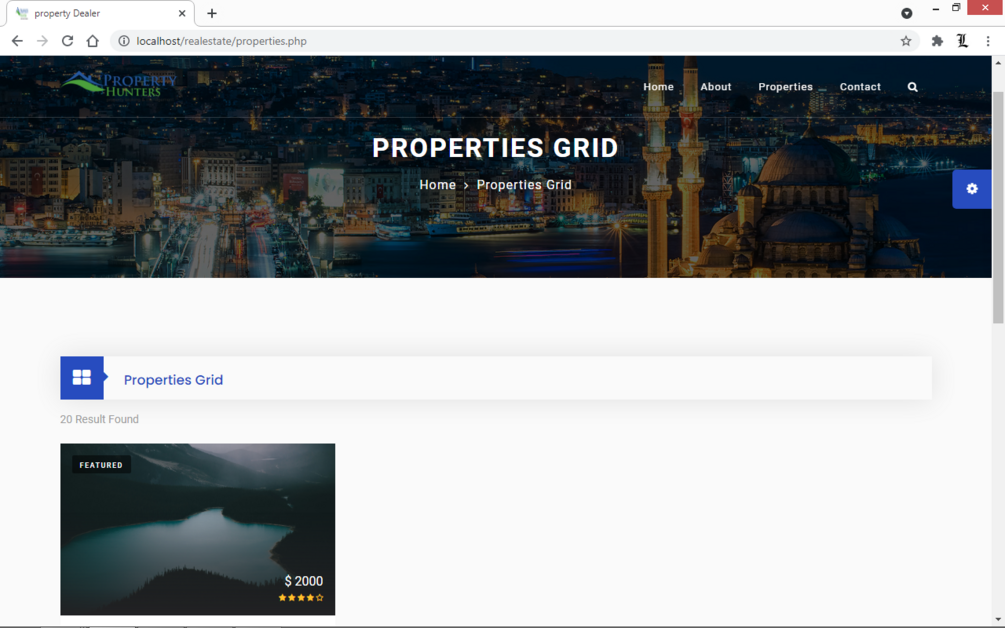
Task: Click the L extension icon
Action: 962,41
